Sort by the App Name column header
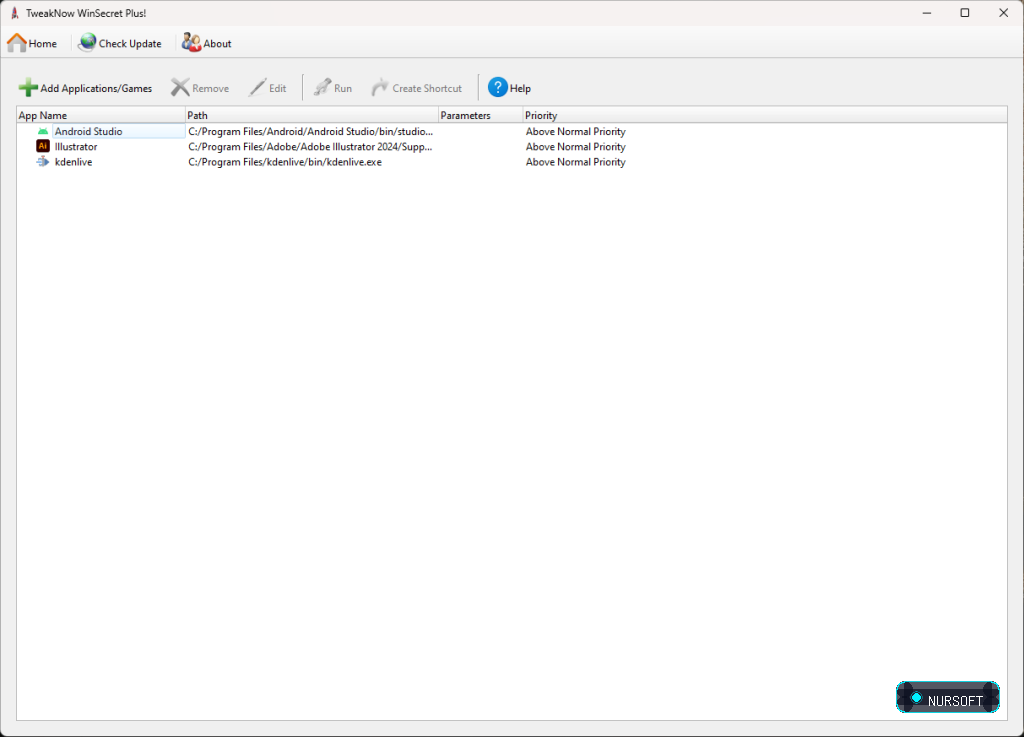The image size is (1024, 737). [101, 116]
